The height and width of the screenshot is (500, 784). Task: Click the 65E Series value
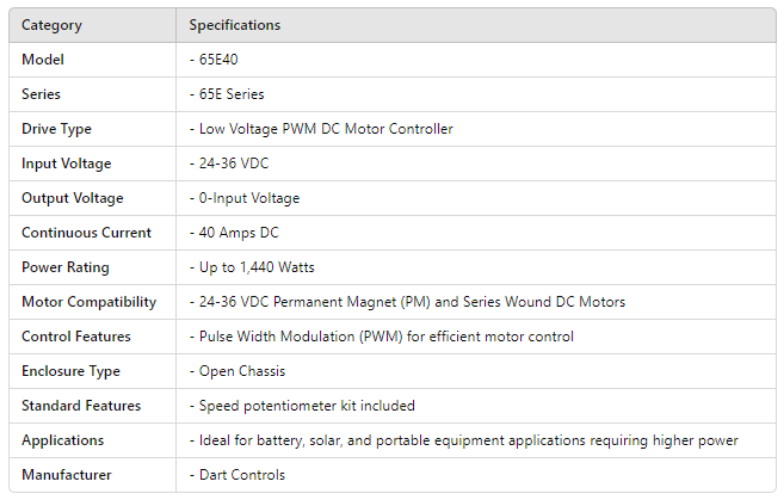pyautogui.click(x=229, y=94)
